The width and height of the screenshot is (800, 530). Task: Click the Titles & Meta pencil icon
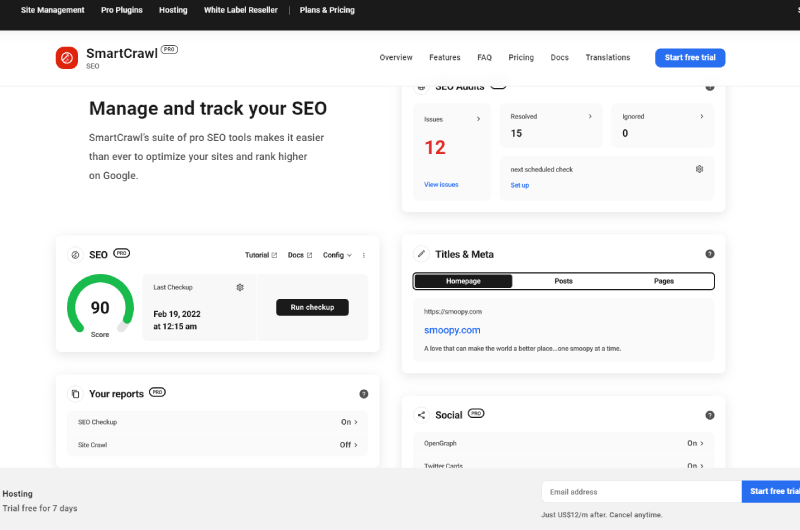(421, 254)
